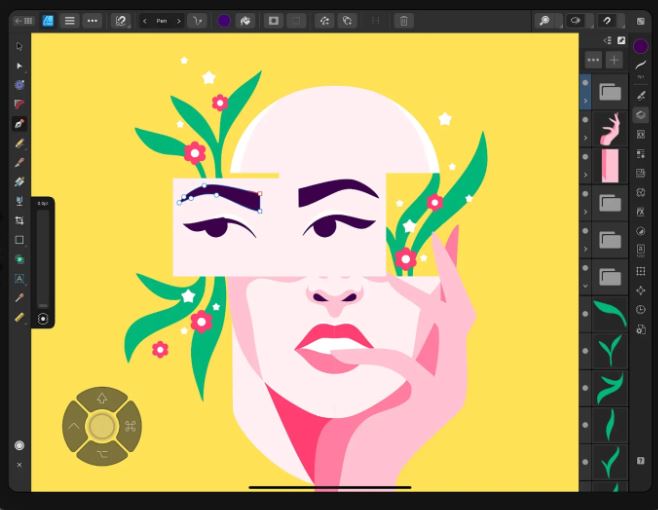The width and height of the screenshot is (658, 510).
Task: Tap the Command modifier on command controller
Action: [131, 426]
